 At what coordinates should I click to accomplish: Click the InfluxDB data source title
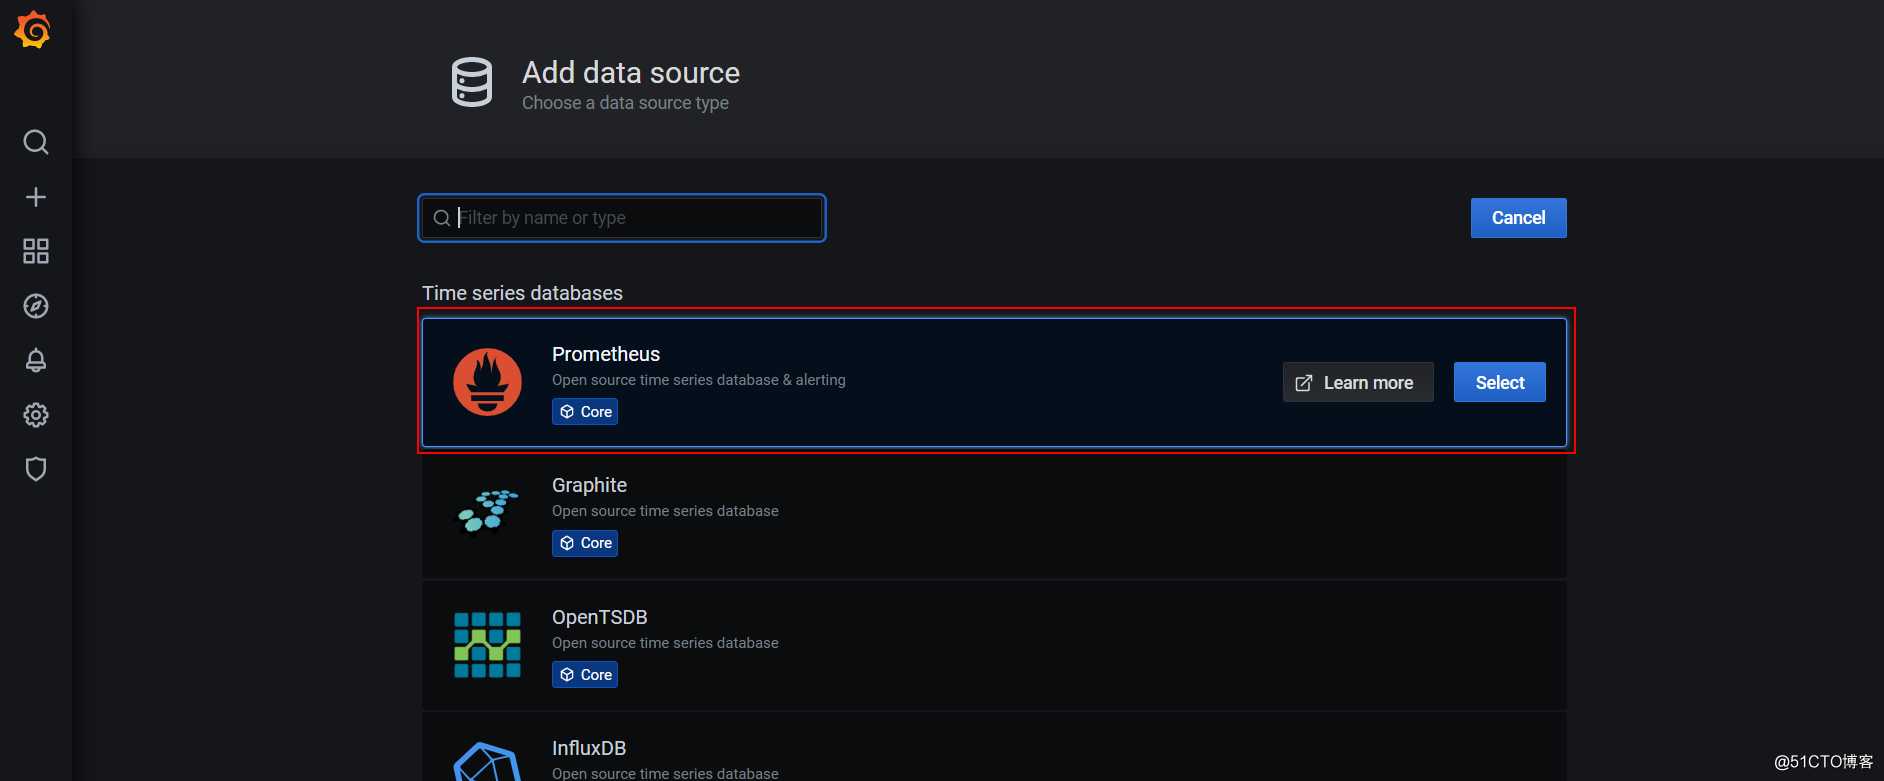point(589,748)
